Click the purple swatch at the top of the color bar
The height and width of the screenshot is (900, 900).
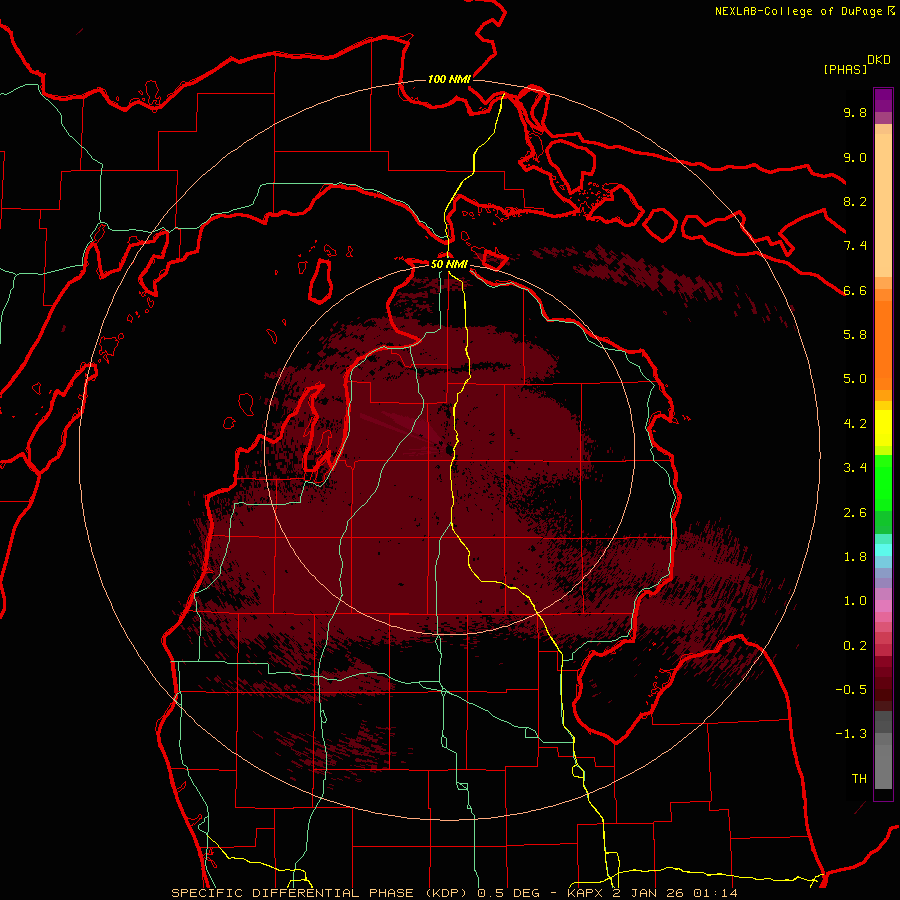pos(883,100)
